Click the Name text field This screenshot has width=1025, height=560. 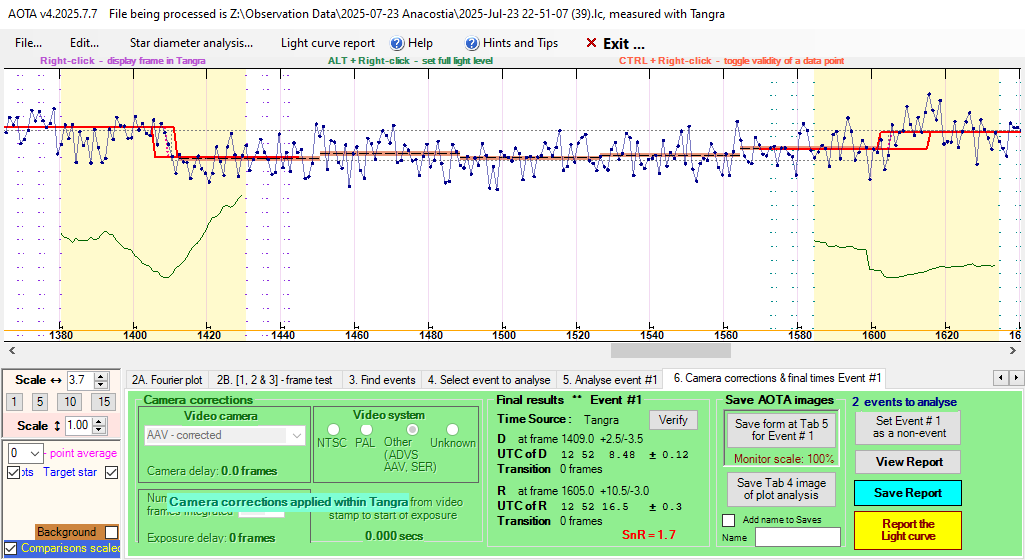pos(797,537)
